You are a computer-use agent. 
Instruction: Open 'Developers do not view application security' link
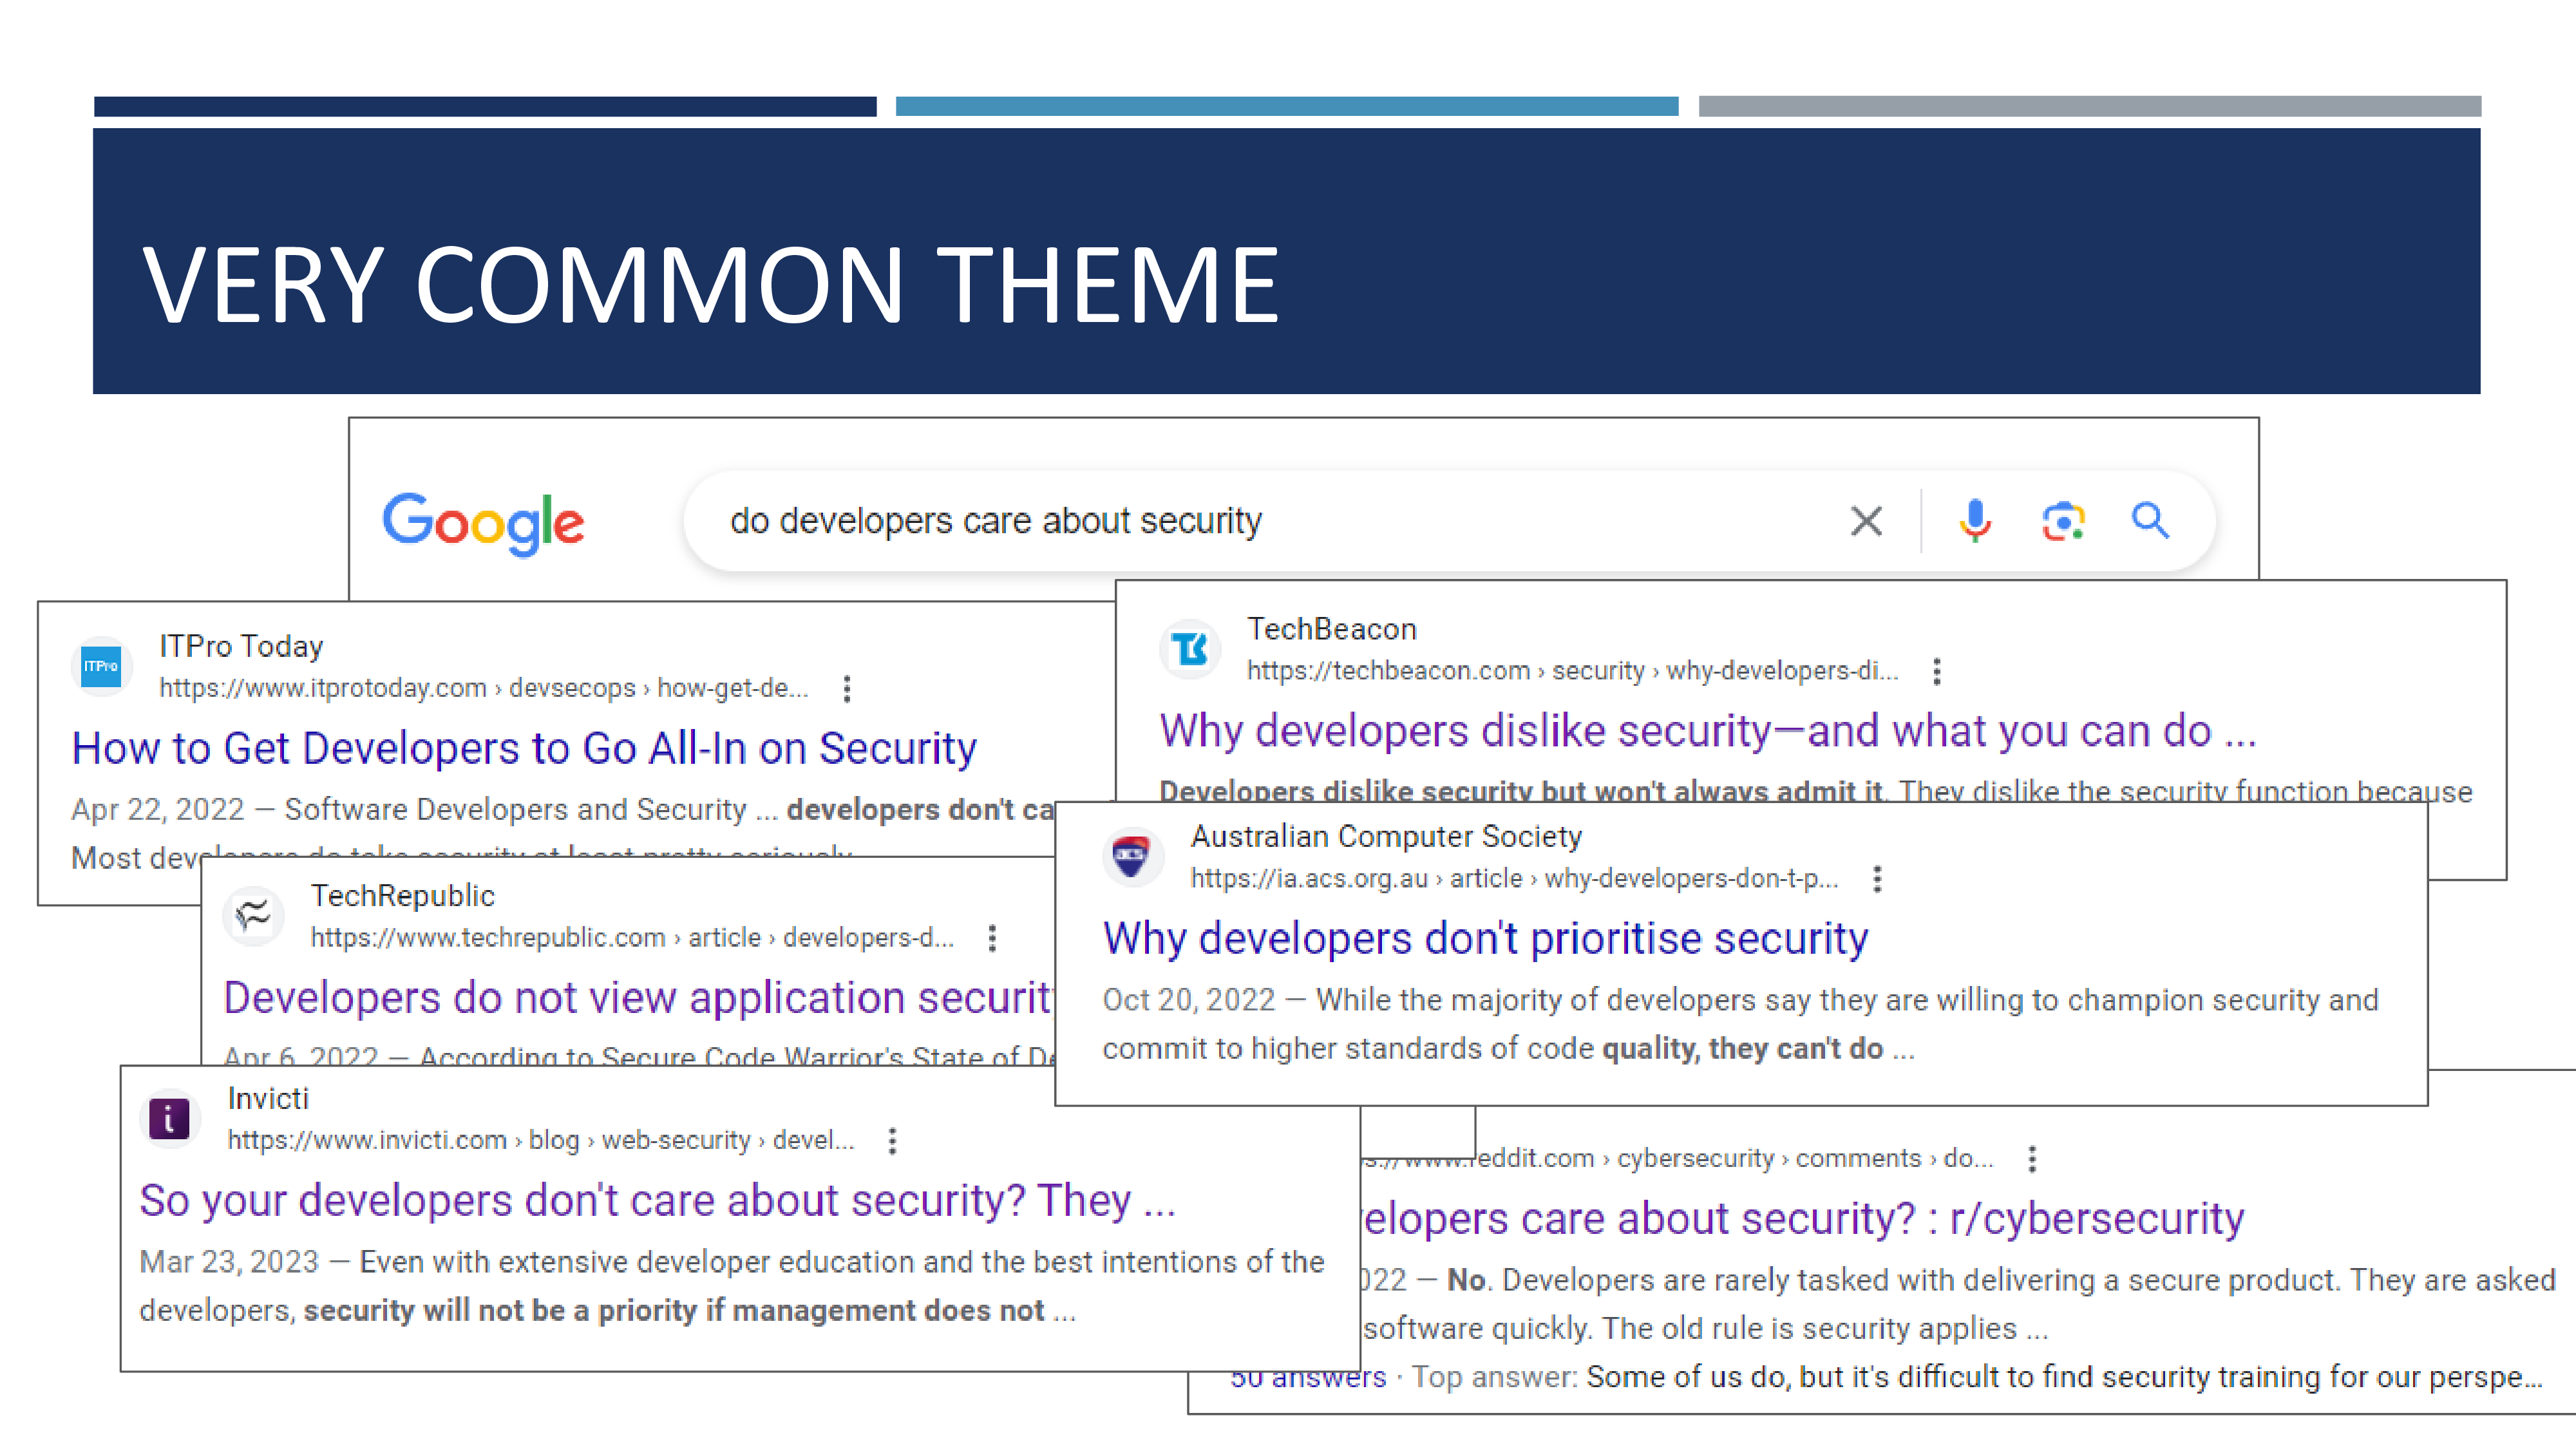point(639,998)
